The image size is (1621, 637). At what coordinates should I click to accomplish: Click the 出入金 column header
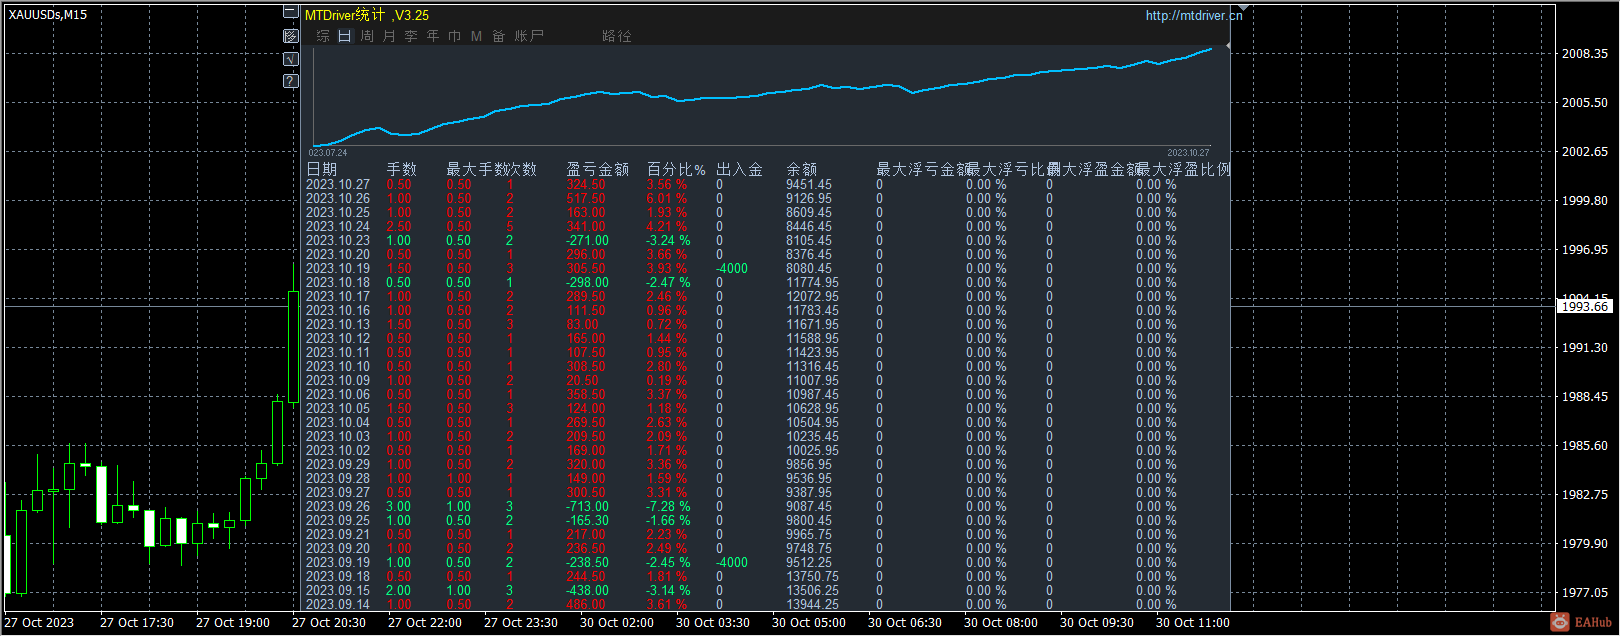coord(740,170)
